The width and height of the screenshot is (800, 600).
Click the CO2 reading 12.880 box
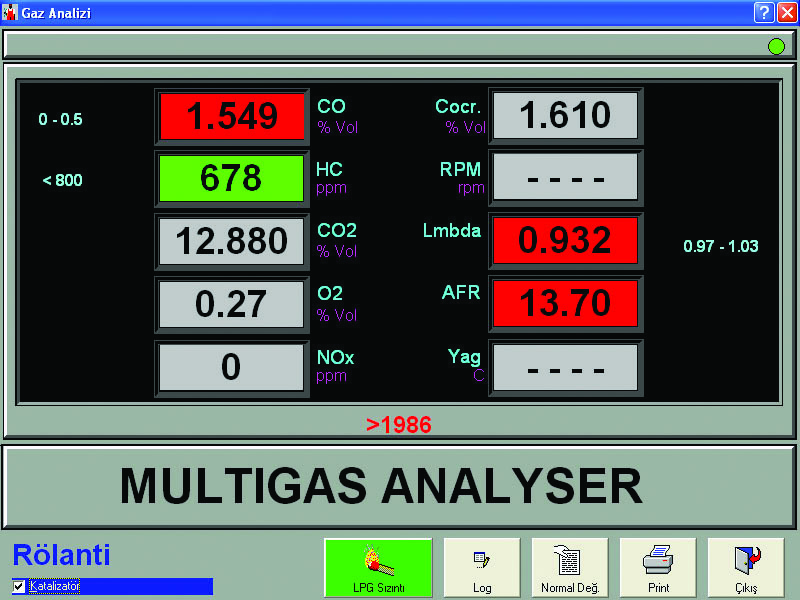click(x=232, y=242)
